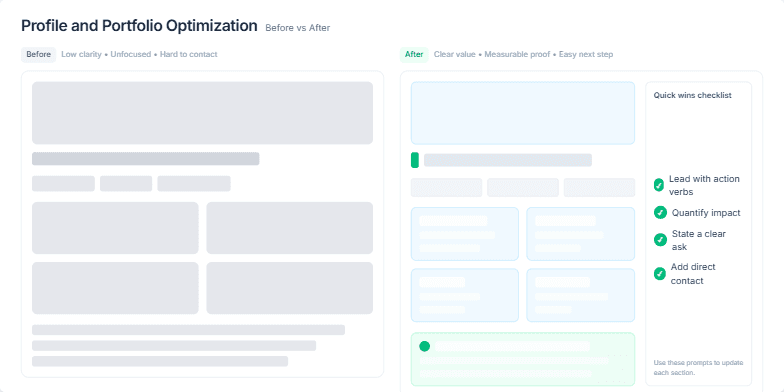Click the green call-to-action box in After panel
The height and width of the screenshot is (392, 784).
click(523, 359)
